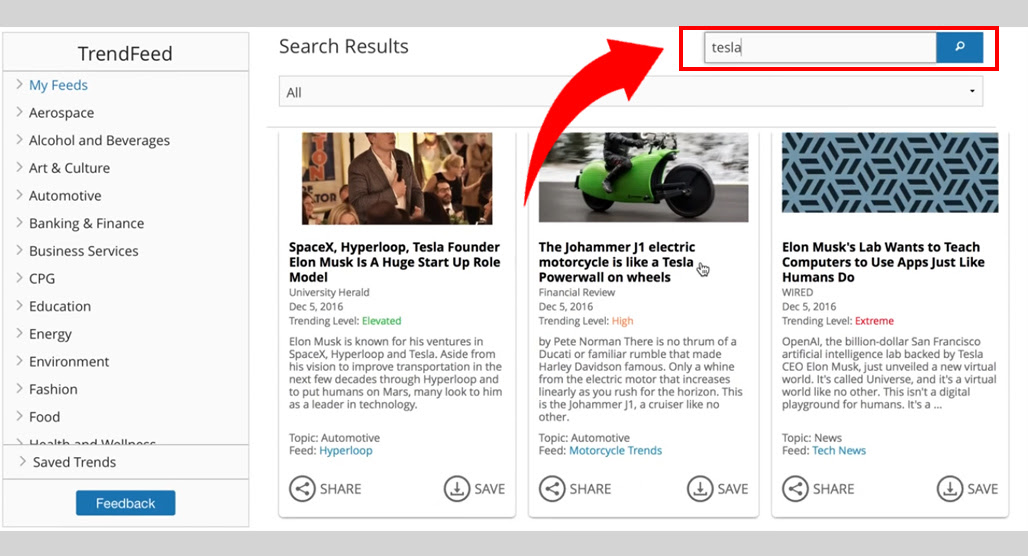The width and height of the screenshot is (1028, 556).
Task: Expand the Banking & Finance chevron
Action: click(x=19, y=222)
